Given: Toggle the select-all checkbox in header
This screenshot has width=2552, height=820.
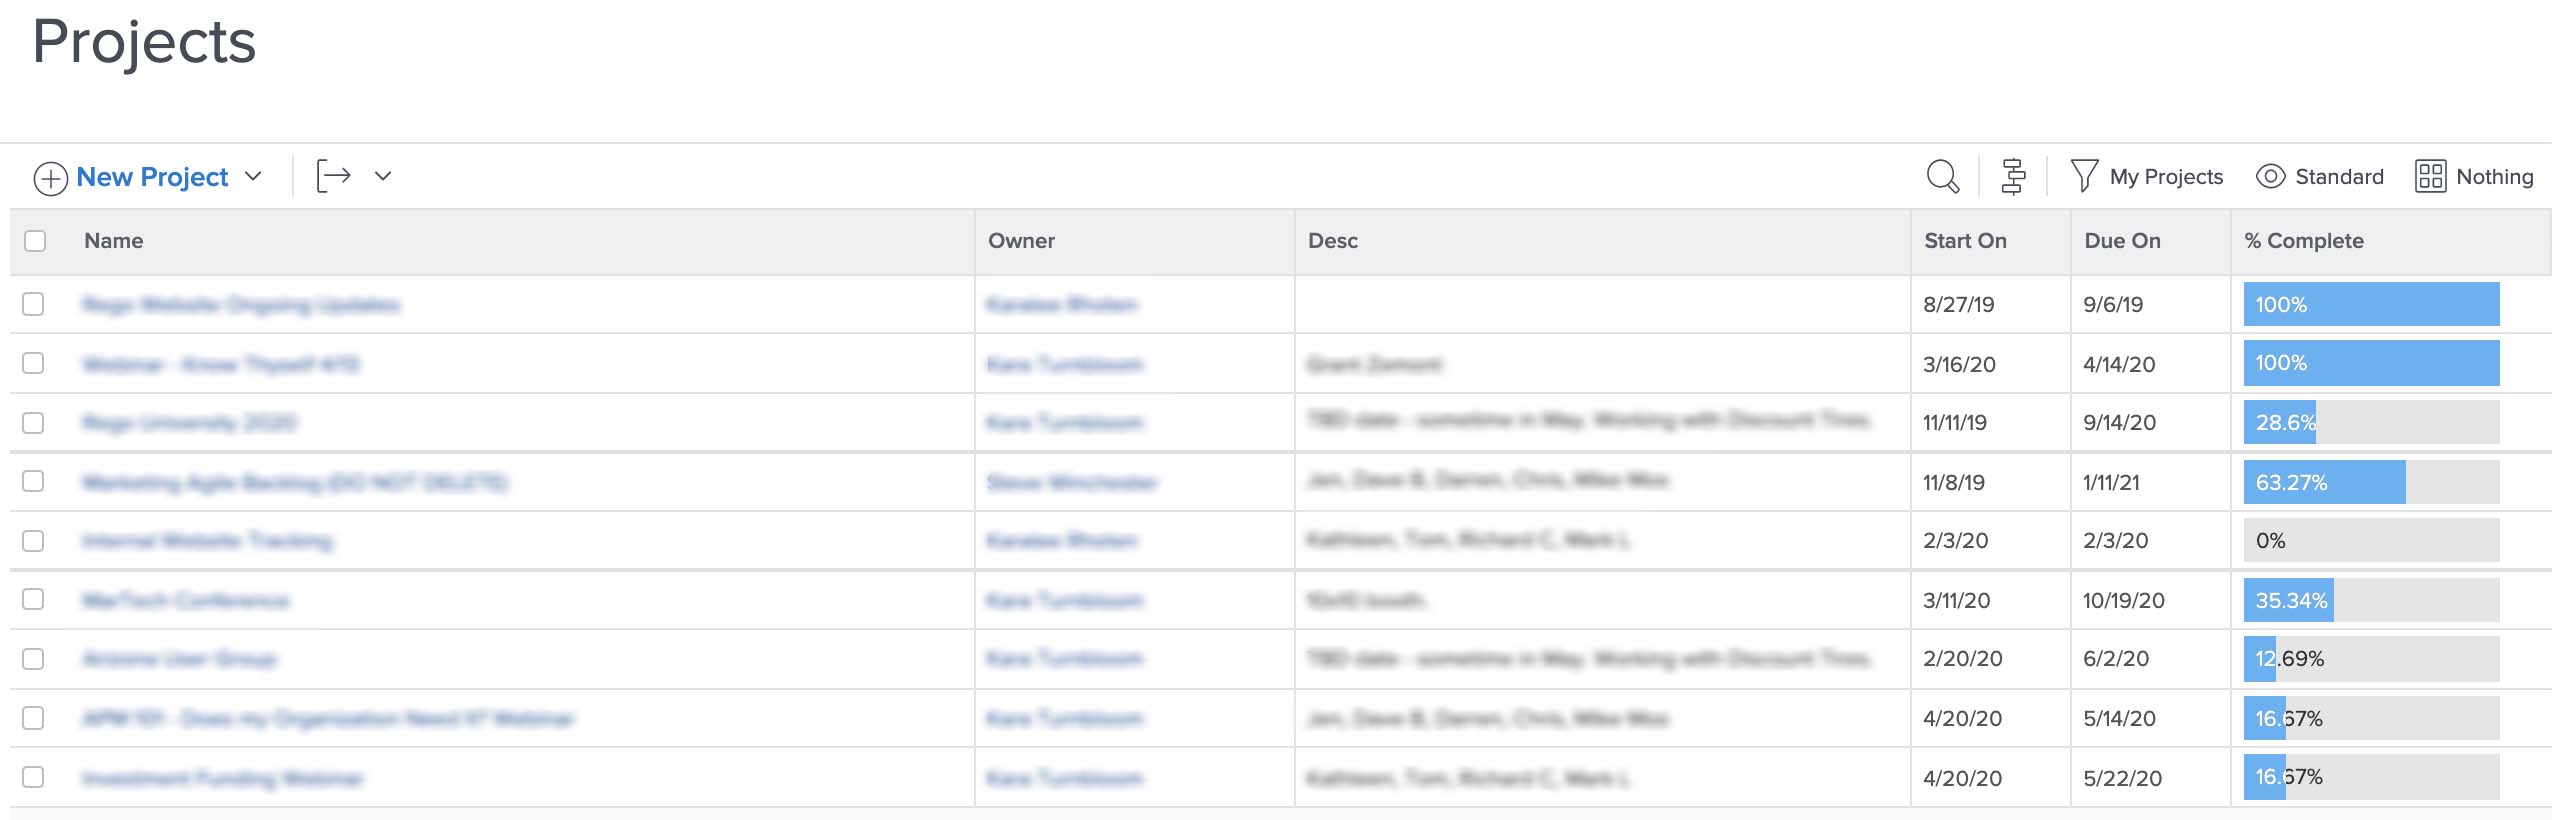Looking at the screenshot, I should point(35,241).
